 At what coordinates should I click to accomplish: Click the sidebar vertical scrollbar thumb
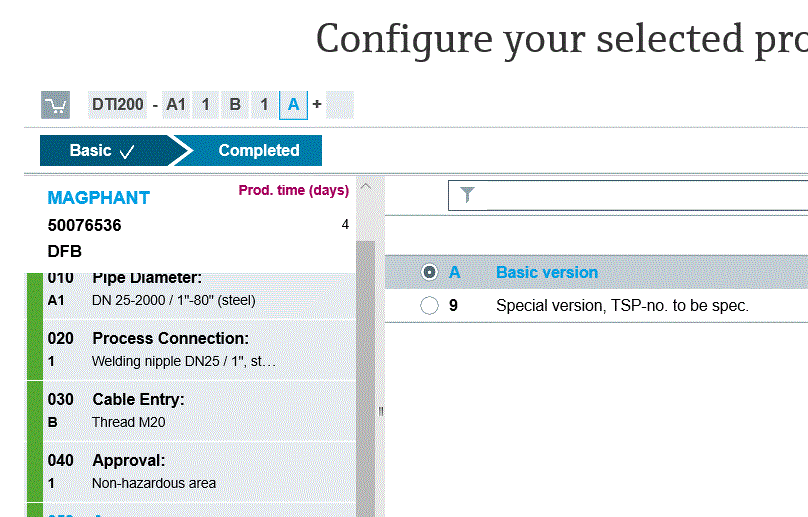click(365, 379)
